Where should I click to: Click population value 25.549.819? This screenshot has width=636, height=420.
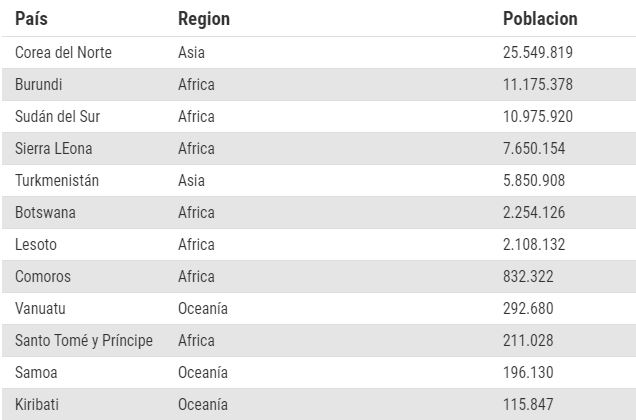click(x=538, y=52)
